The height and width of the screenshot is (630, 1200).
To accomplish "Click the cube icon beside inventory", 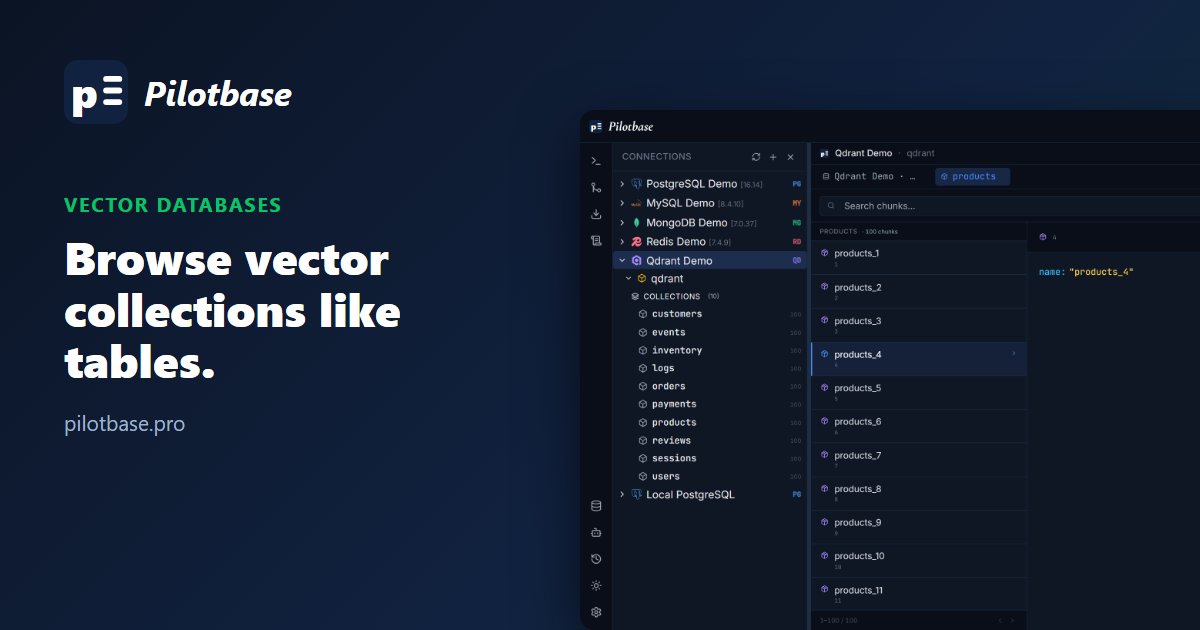I will pyautogui.click(x=643, y=350).
